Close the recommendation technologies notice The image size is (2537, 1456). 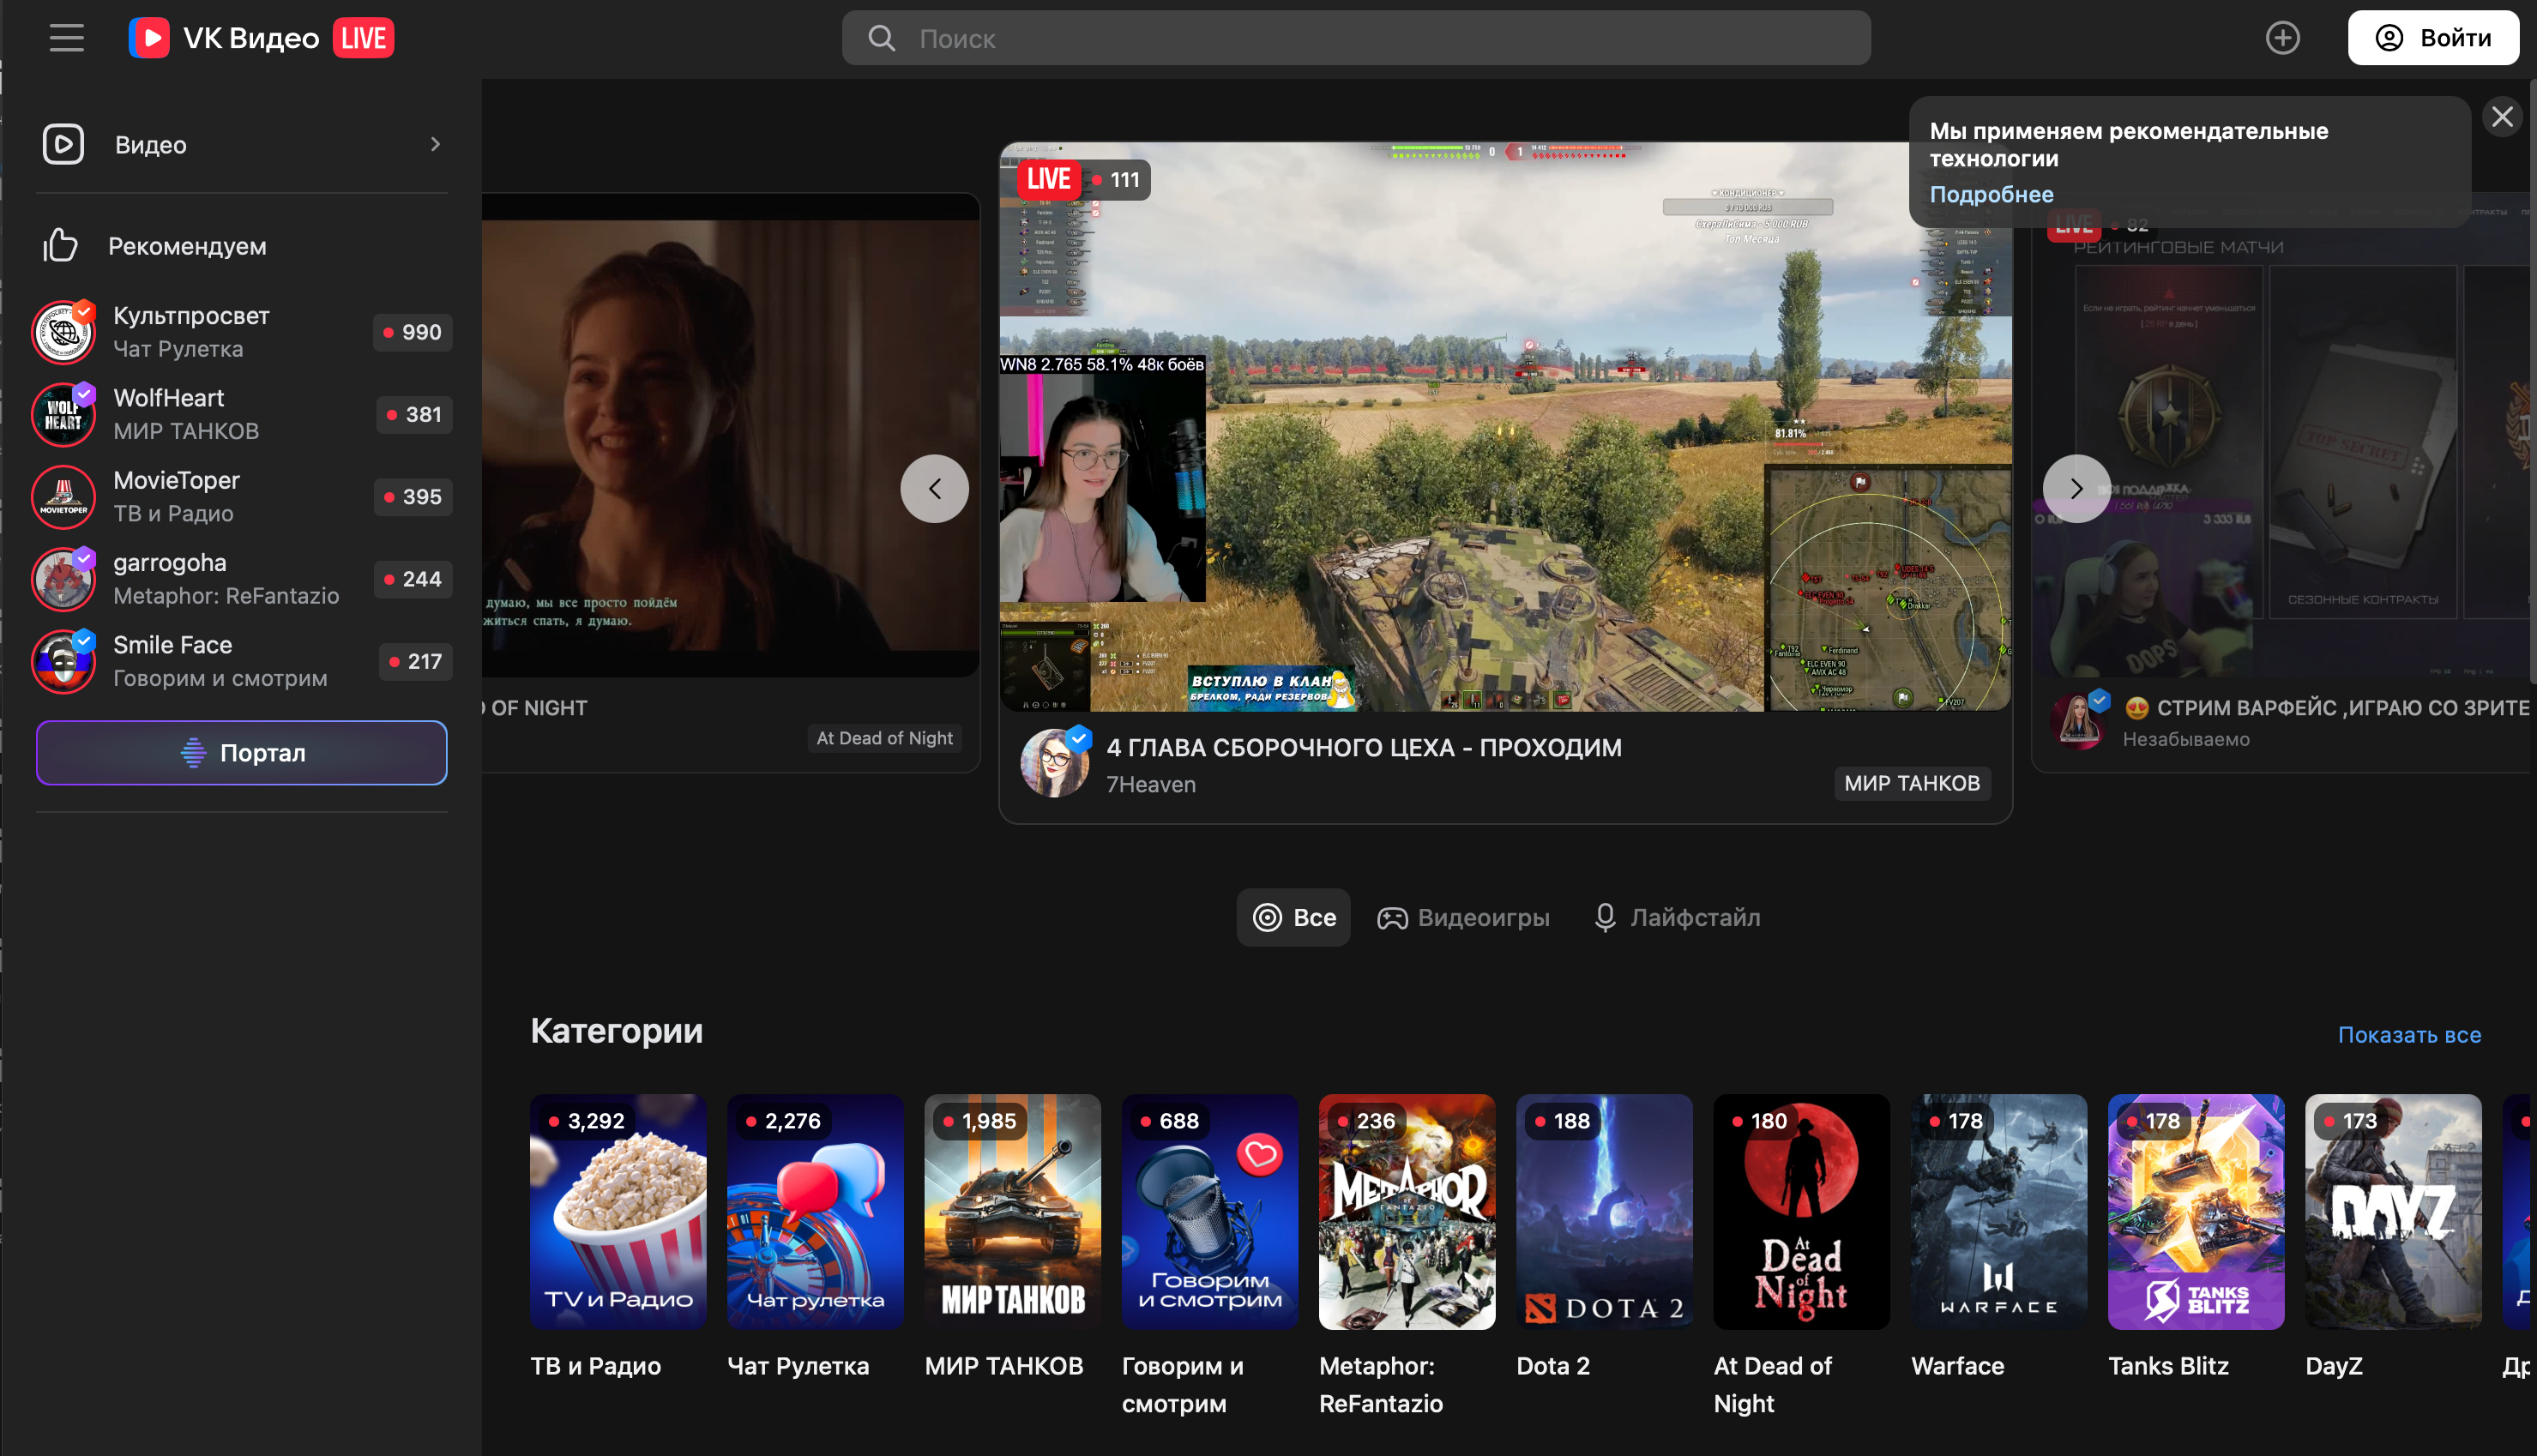(x=2501, y=117)
